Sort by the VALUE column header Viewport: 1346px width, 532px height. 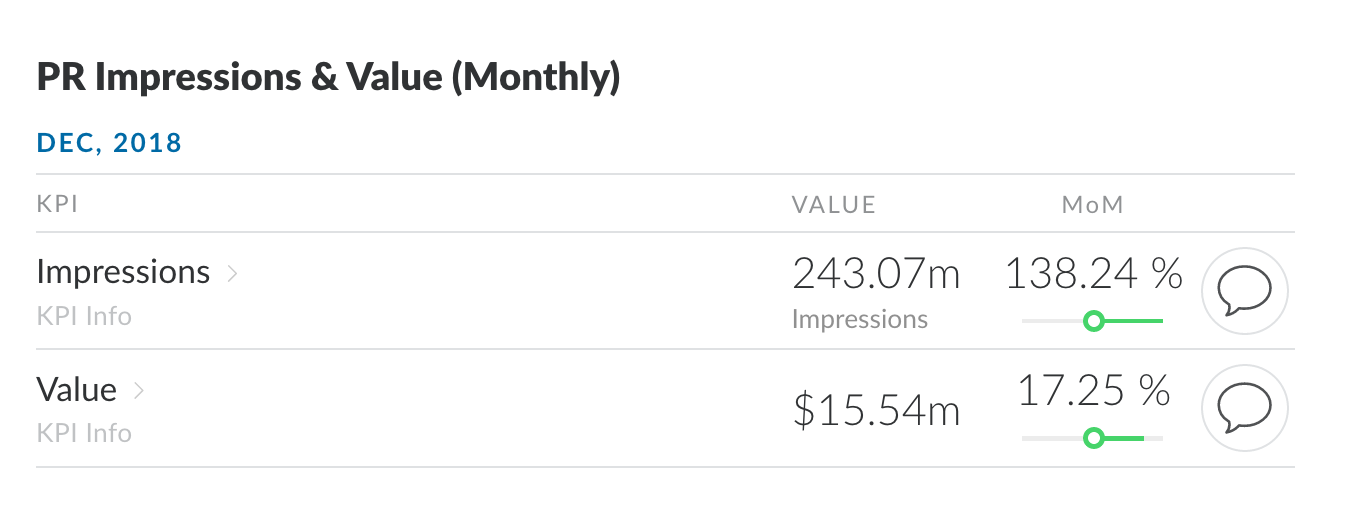[x=833, y=205]
